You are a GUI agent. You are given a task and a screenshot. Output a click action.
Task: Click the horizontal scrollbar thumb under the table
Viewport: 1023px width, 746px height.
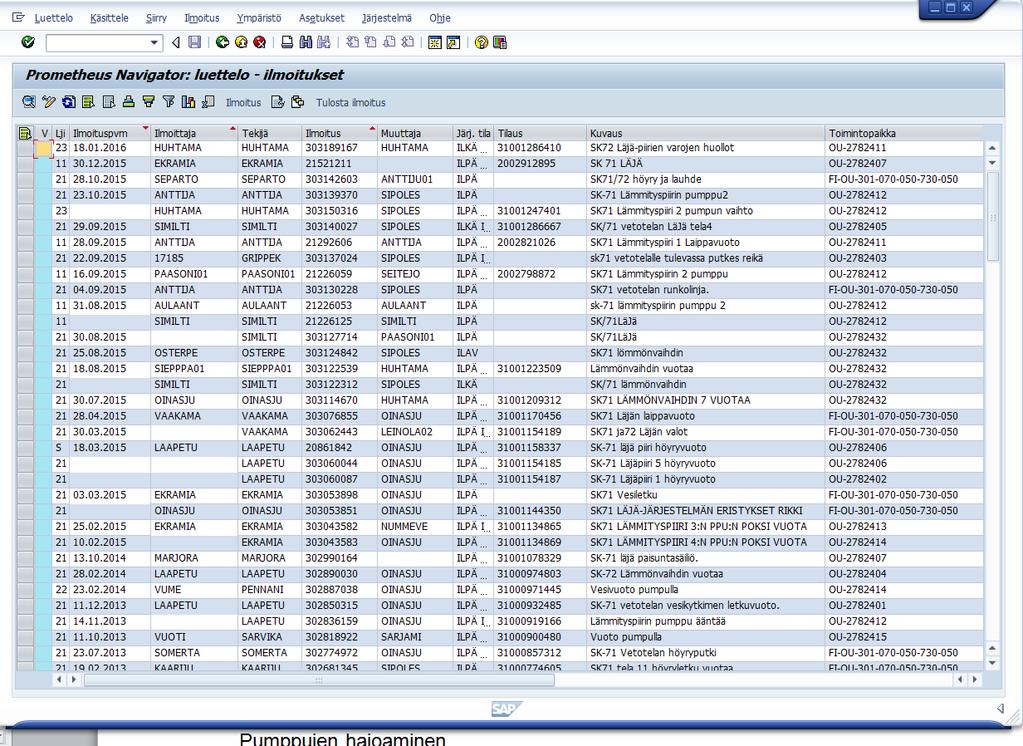(x=319, y=679)
